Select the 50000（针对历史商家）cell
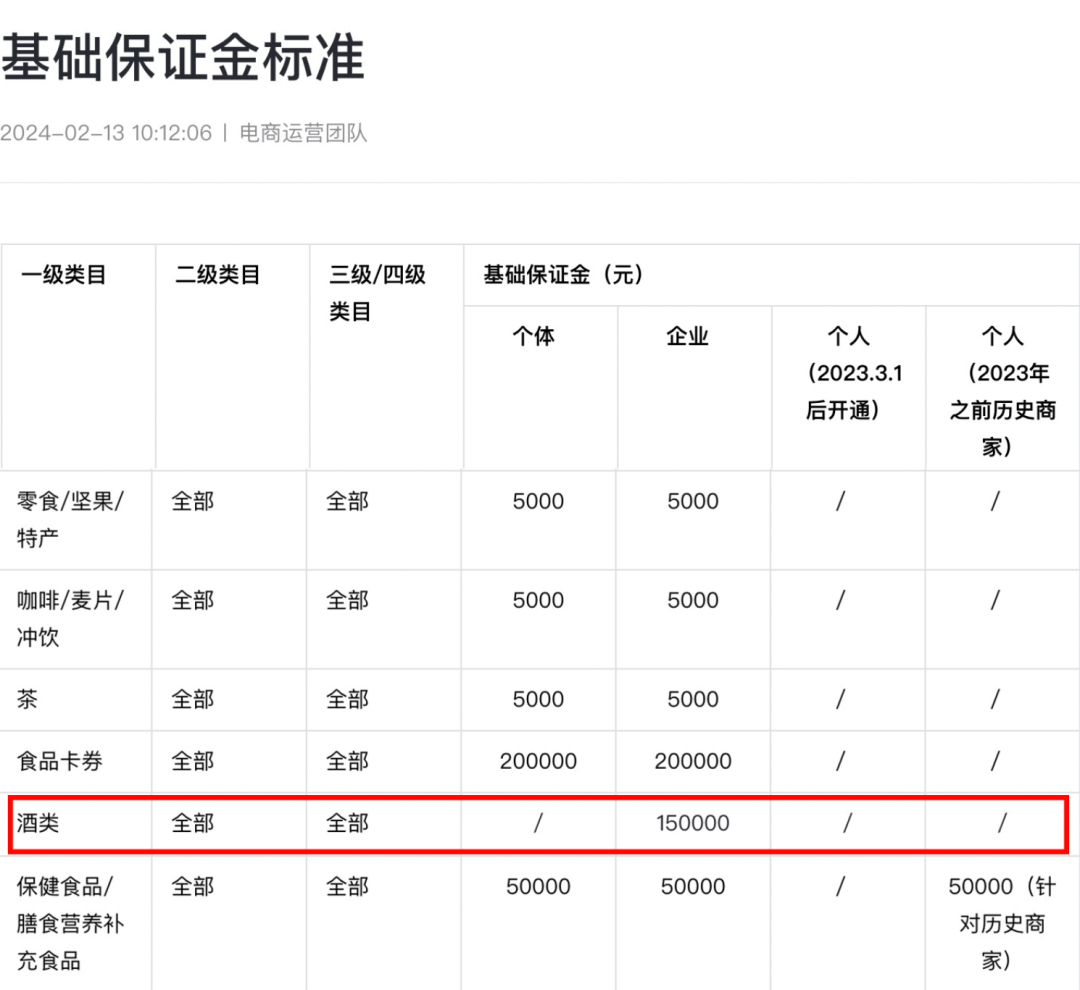The width and height of the screenshot is (1080, 990). pos(1002,923)
